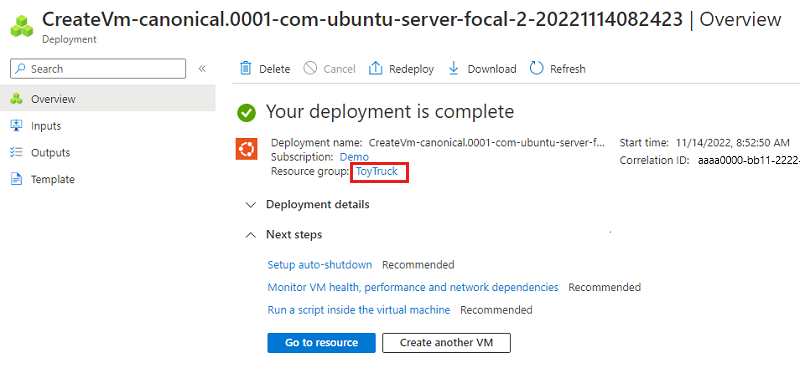This screenshot has width=800, height=368.
Task: Click Recommended text beside Monitor VM health
Action: click(605, 287)
